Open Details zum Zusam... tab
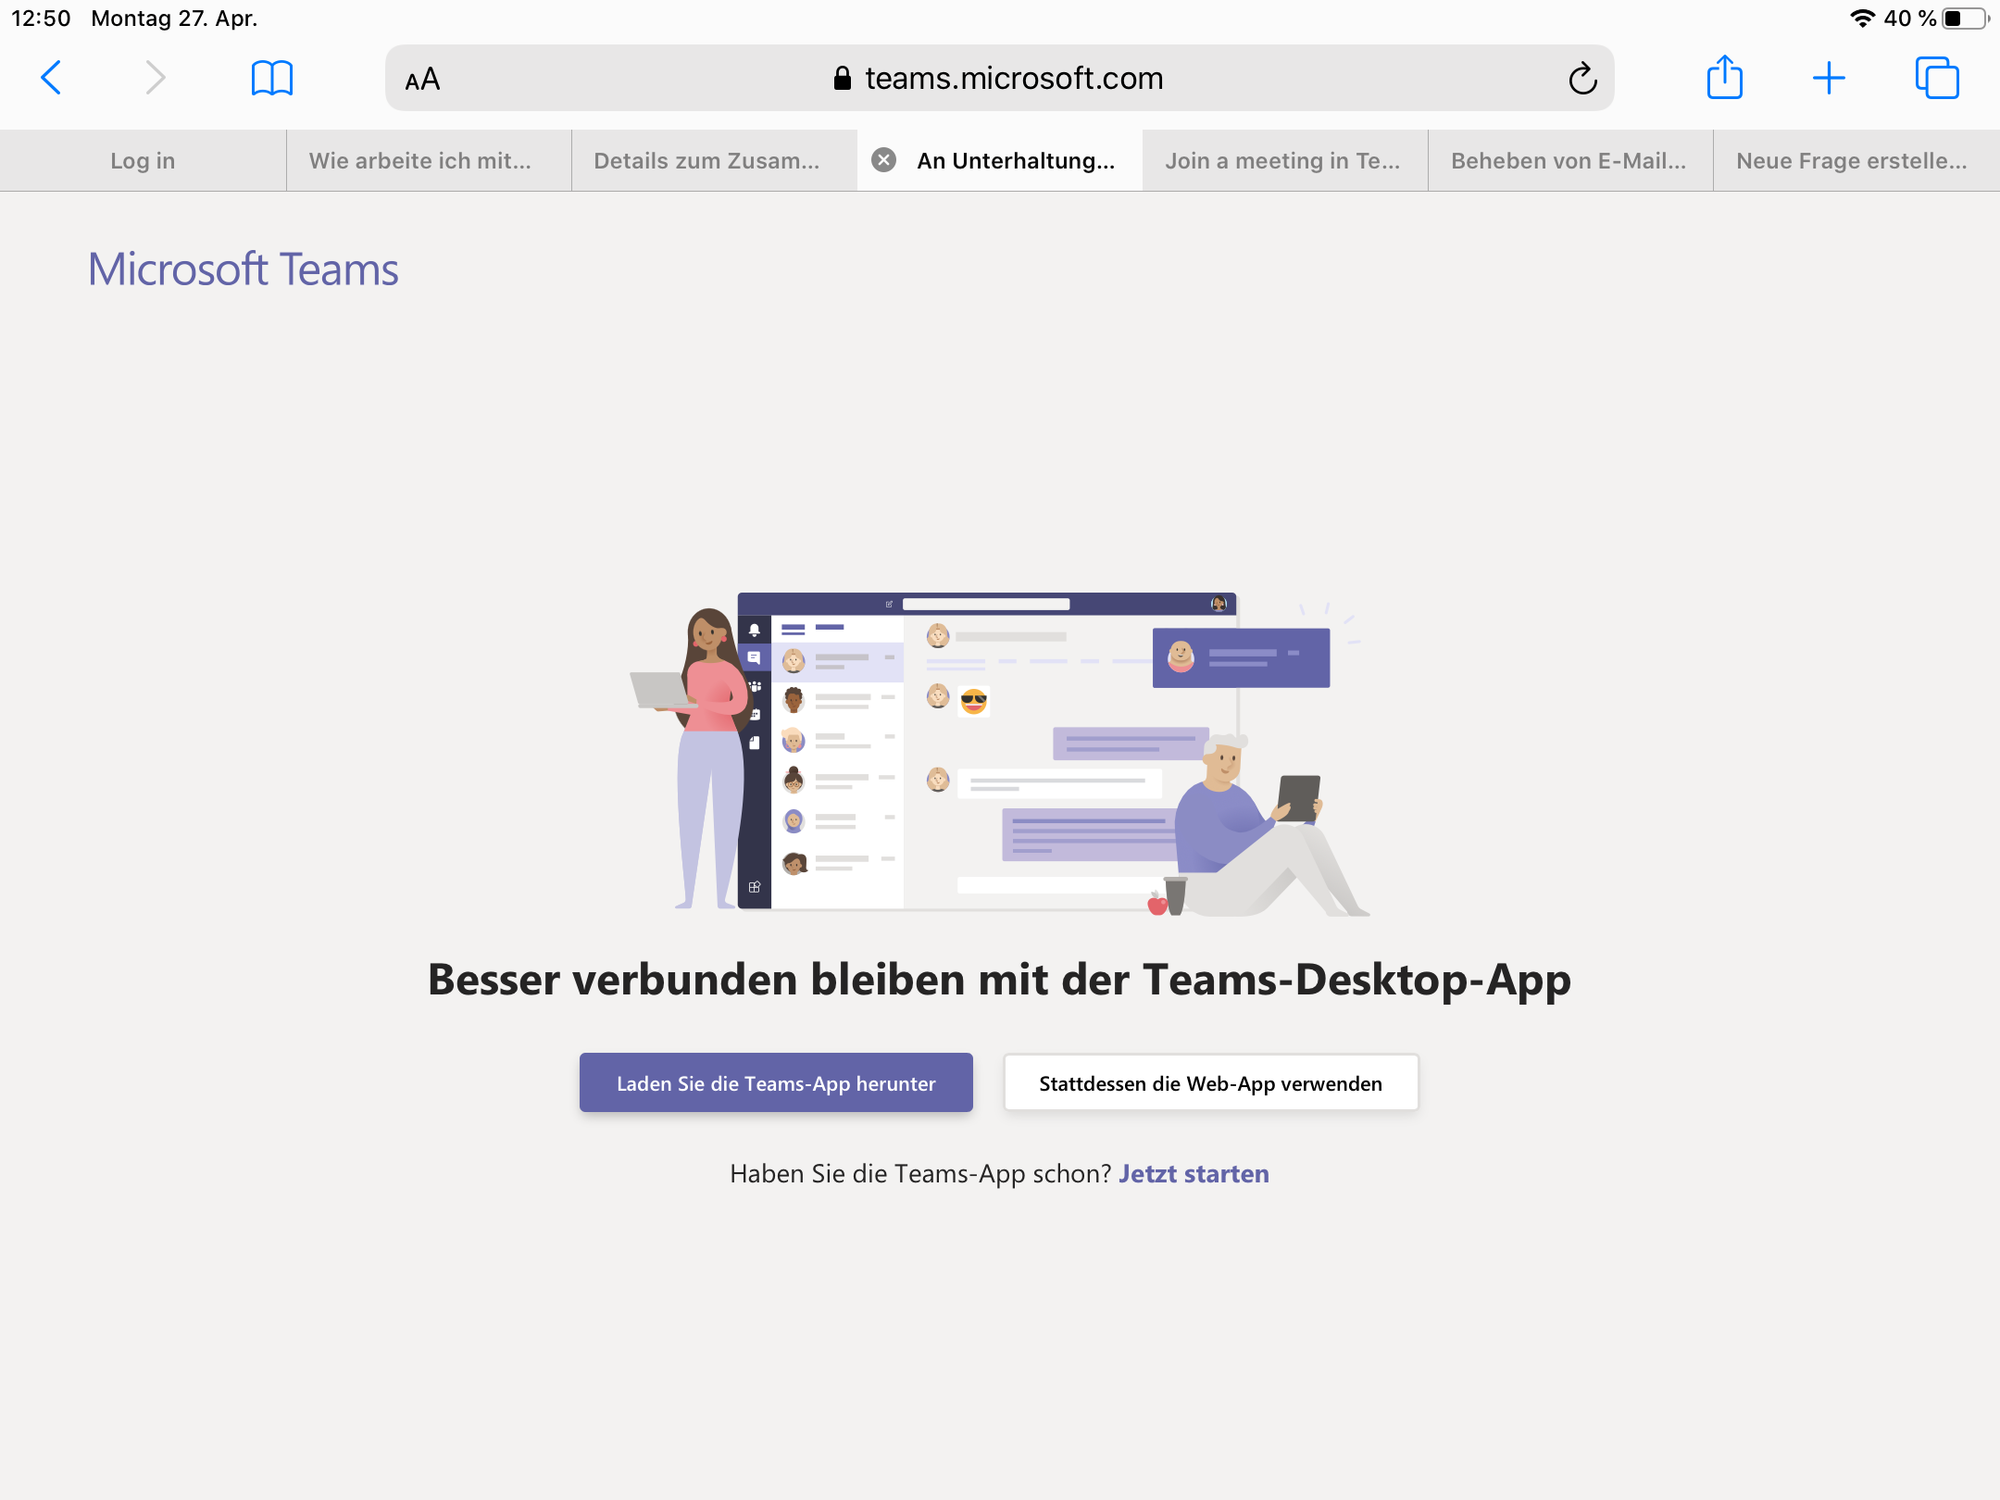Screen dimensions: 2000x1500 pos(714,161)
